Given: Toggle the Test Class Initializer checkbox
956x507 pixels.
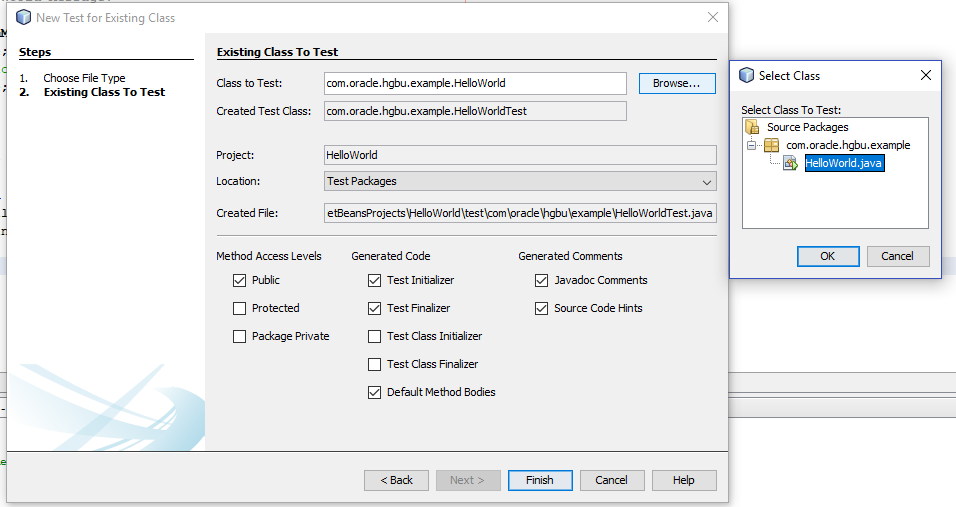Looking at the screenshot, I should 375,337.
